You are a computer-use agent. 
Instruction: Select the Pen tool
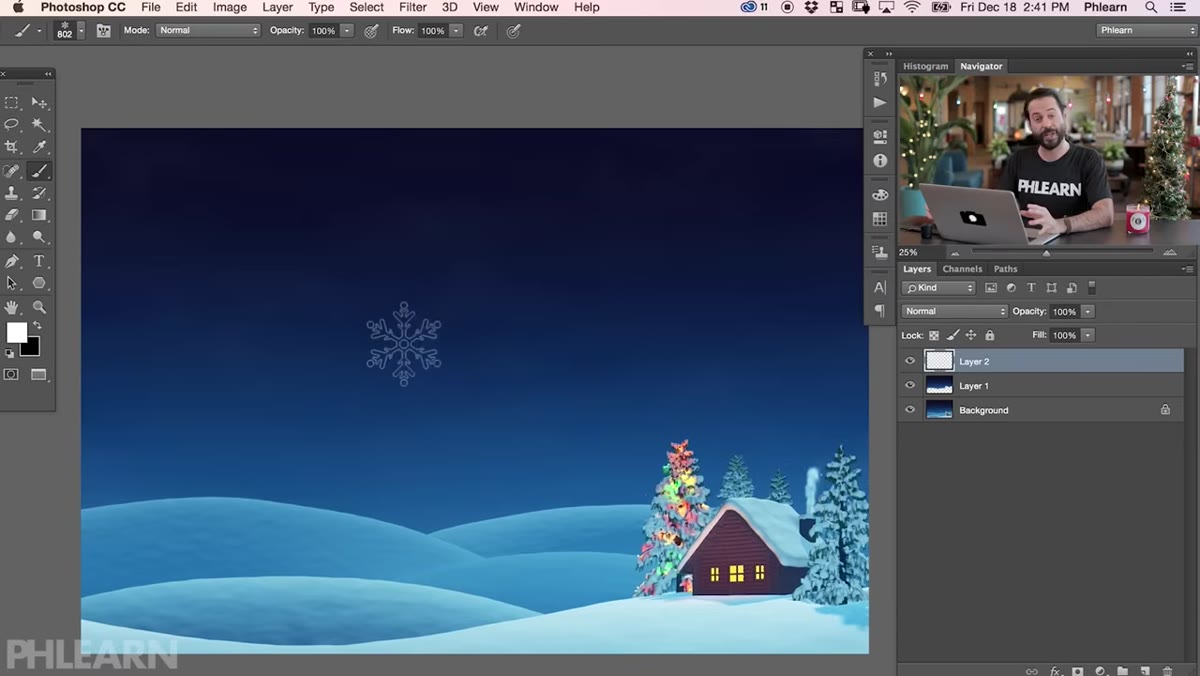click(12, 261)
